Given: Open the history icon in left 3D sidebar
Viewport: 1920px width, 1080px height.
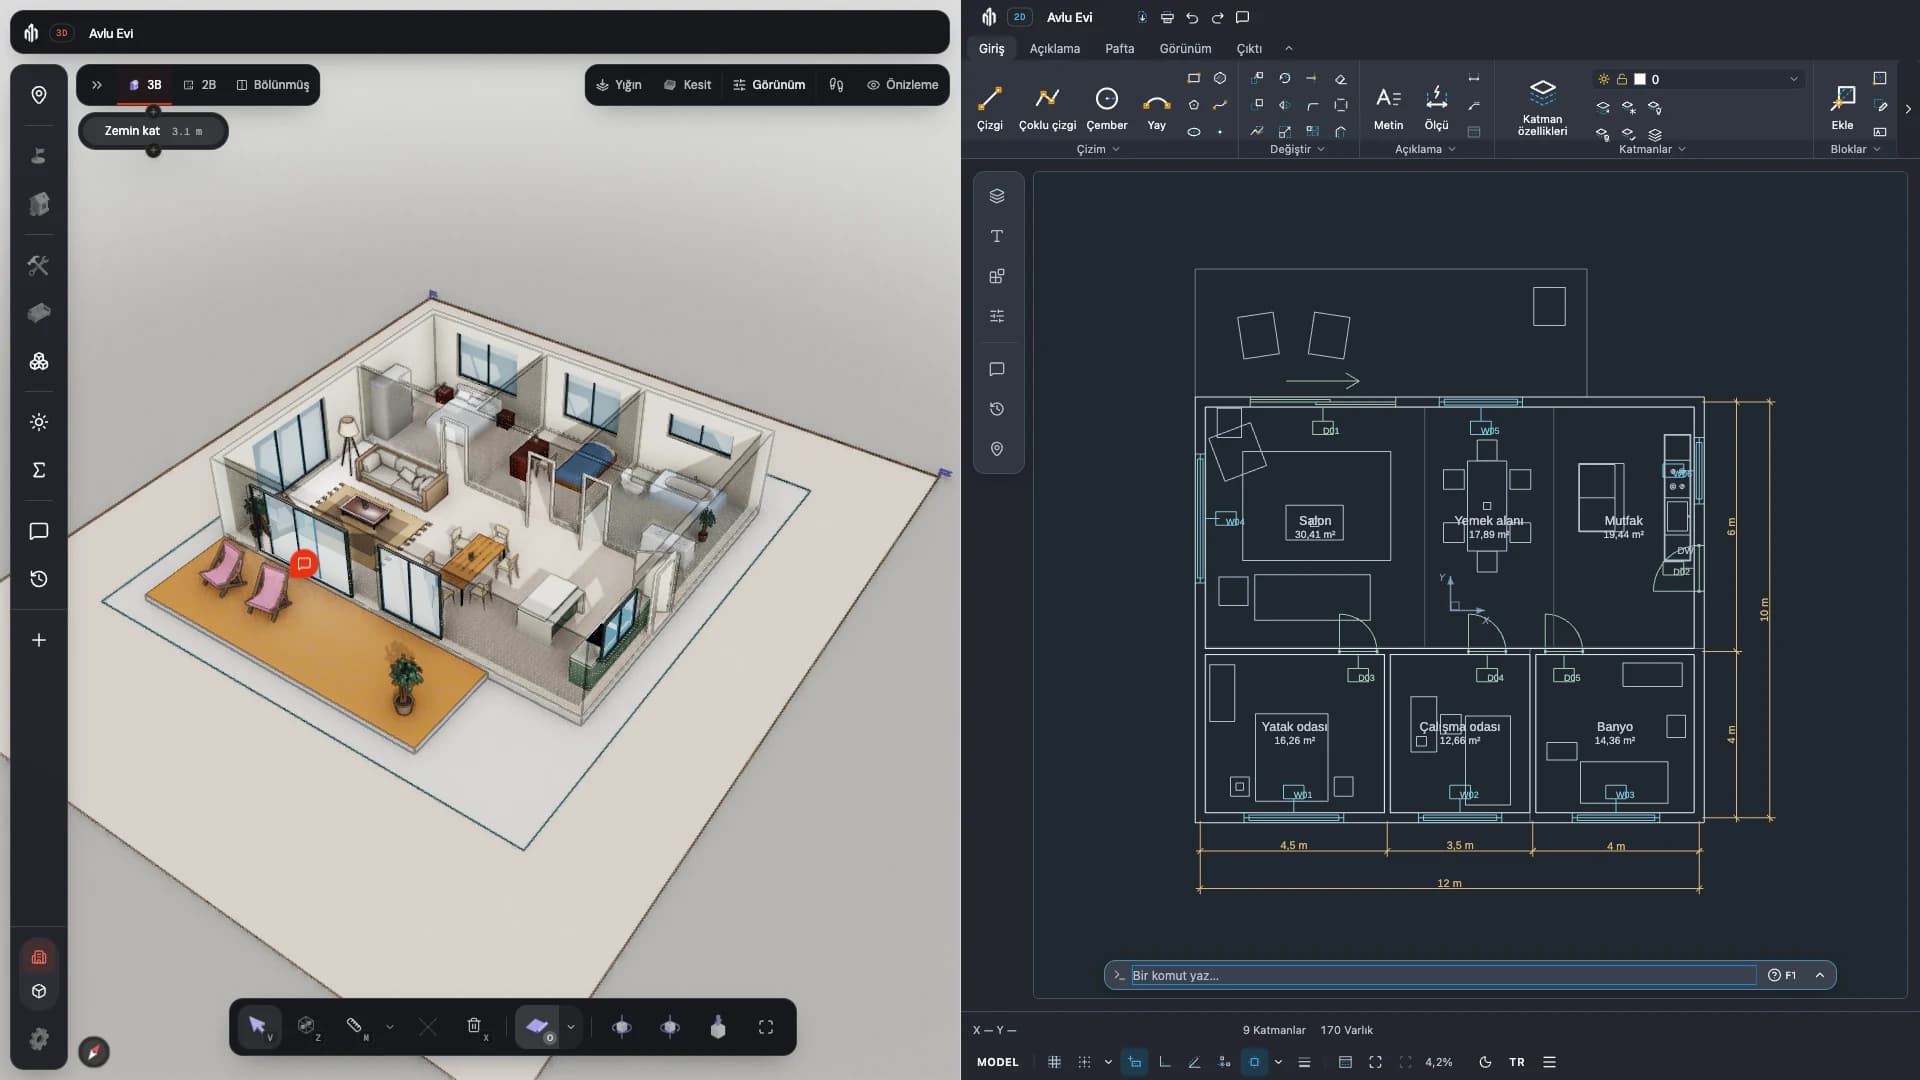Looking at the screenshot, I should (x=39, y=579).
